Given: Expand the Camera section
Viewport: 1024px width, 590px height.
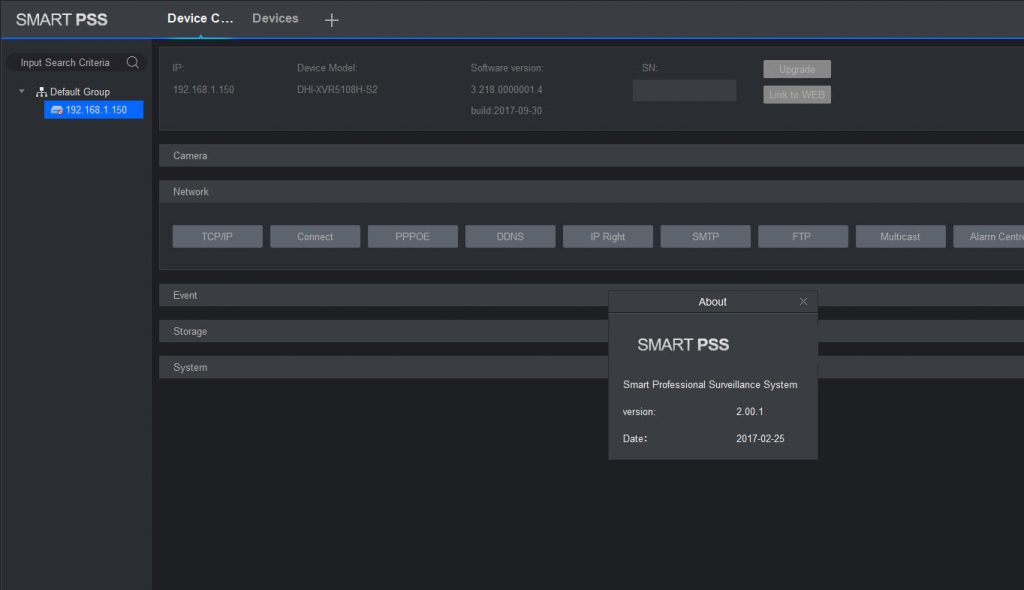Looking at the screenshot, I should 591,156.
